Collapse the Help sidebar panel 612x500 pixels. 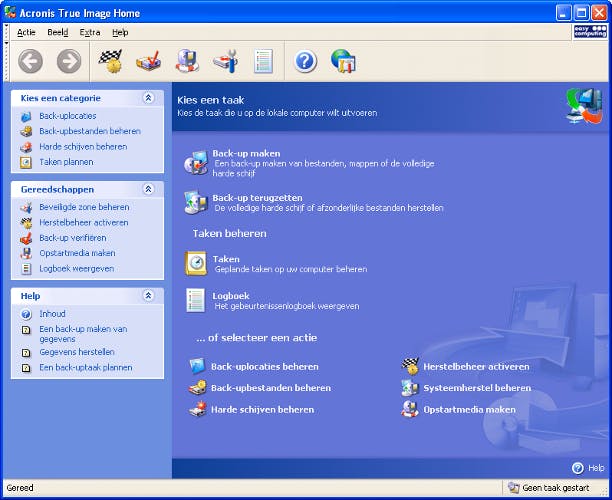pos(148,295)
